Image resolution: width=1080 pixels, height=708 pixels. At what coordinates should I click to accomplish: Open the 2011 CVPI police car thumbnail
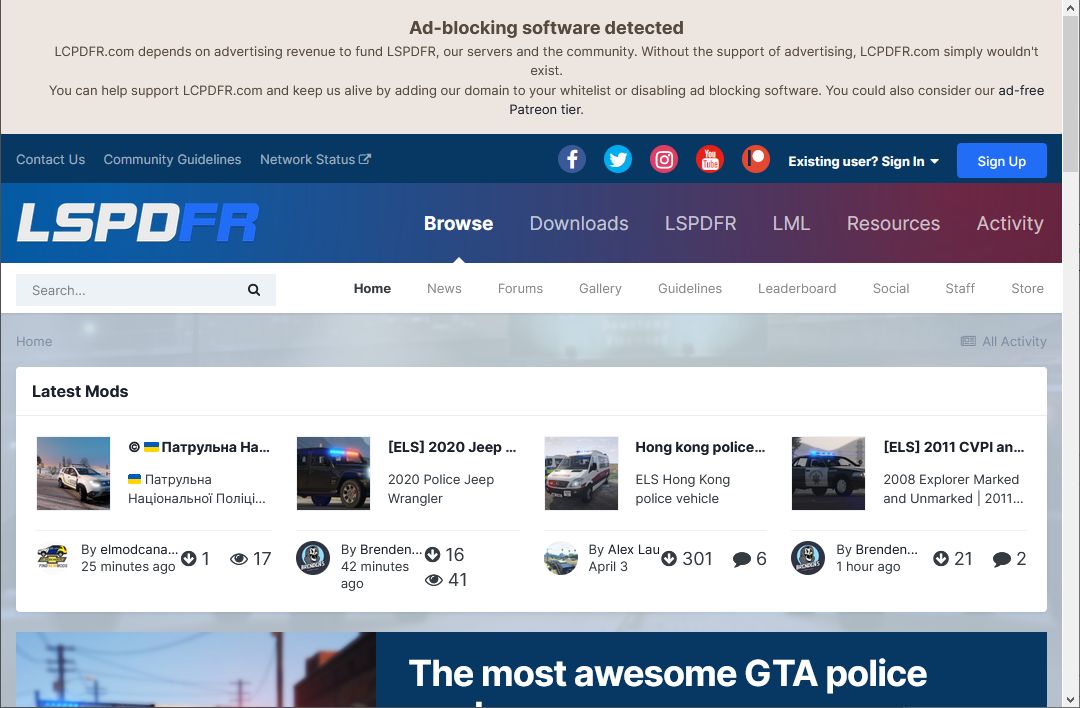829,473
